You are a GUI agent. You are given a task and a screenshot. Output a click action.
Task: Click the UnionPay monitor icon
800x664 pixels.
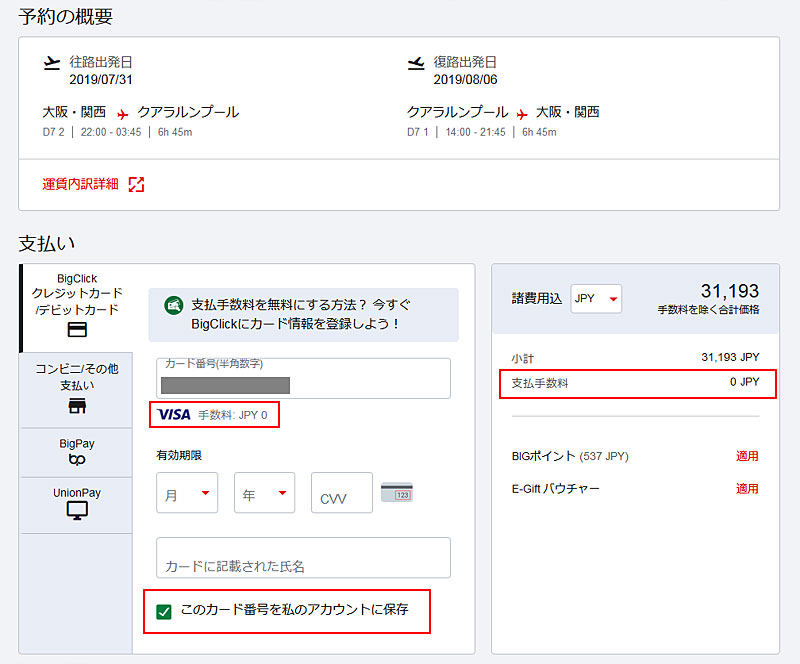click(76, 511)
